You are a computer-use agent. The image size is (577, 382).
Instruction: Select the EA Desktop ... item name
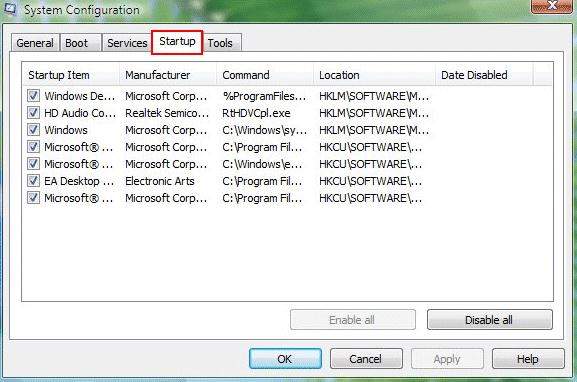coord(79,181)
